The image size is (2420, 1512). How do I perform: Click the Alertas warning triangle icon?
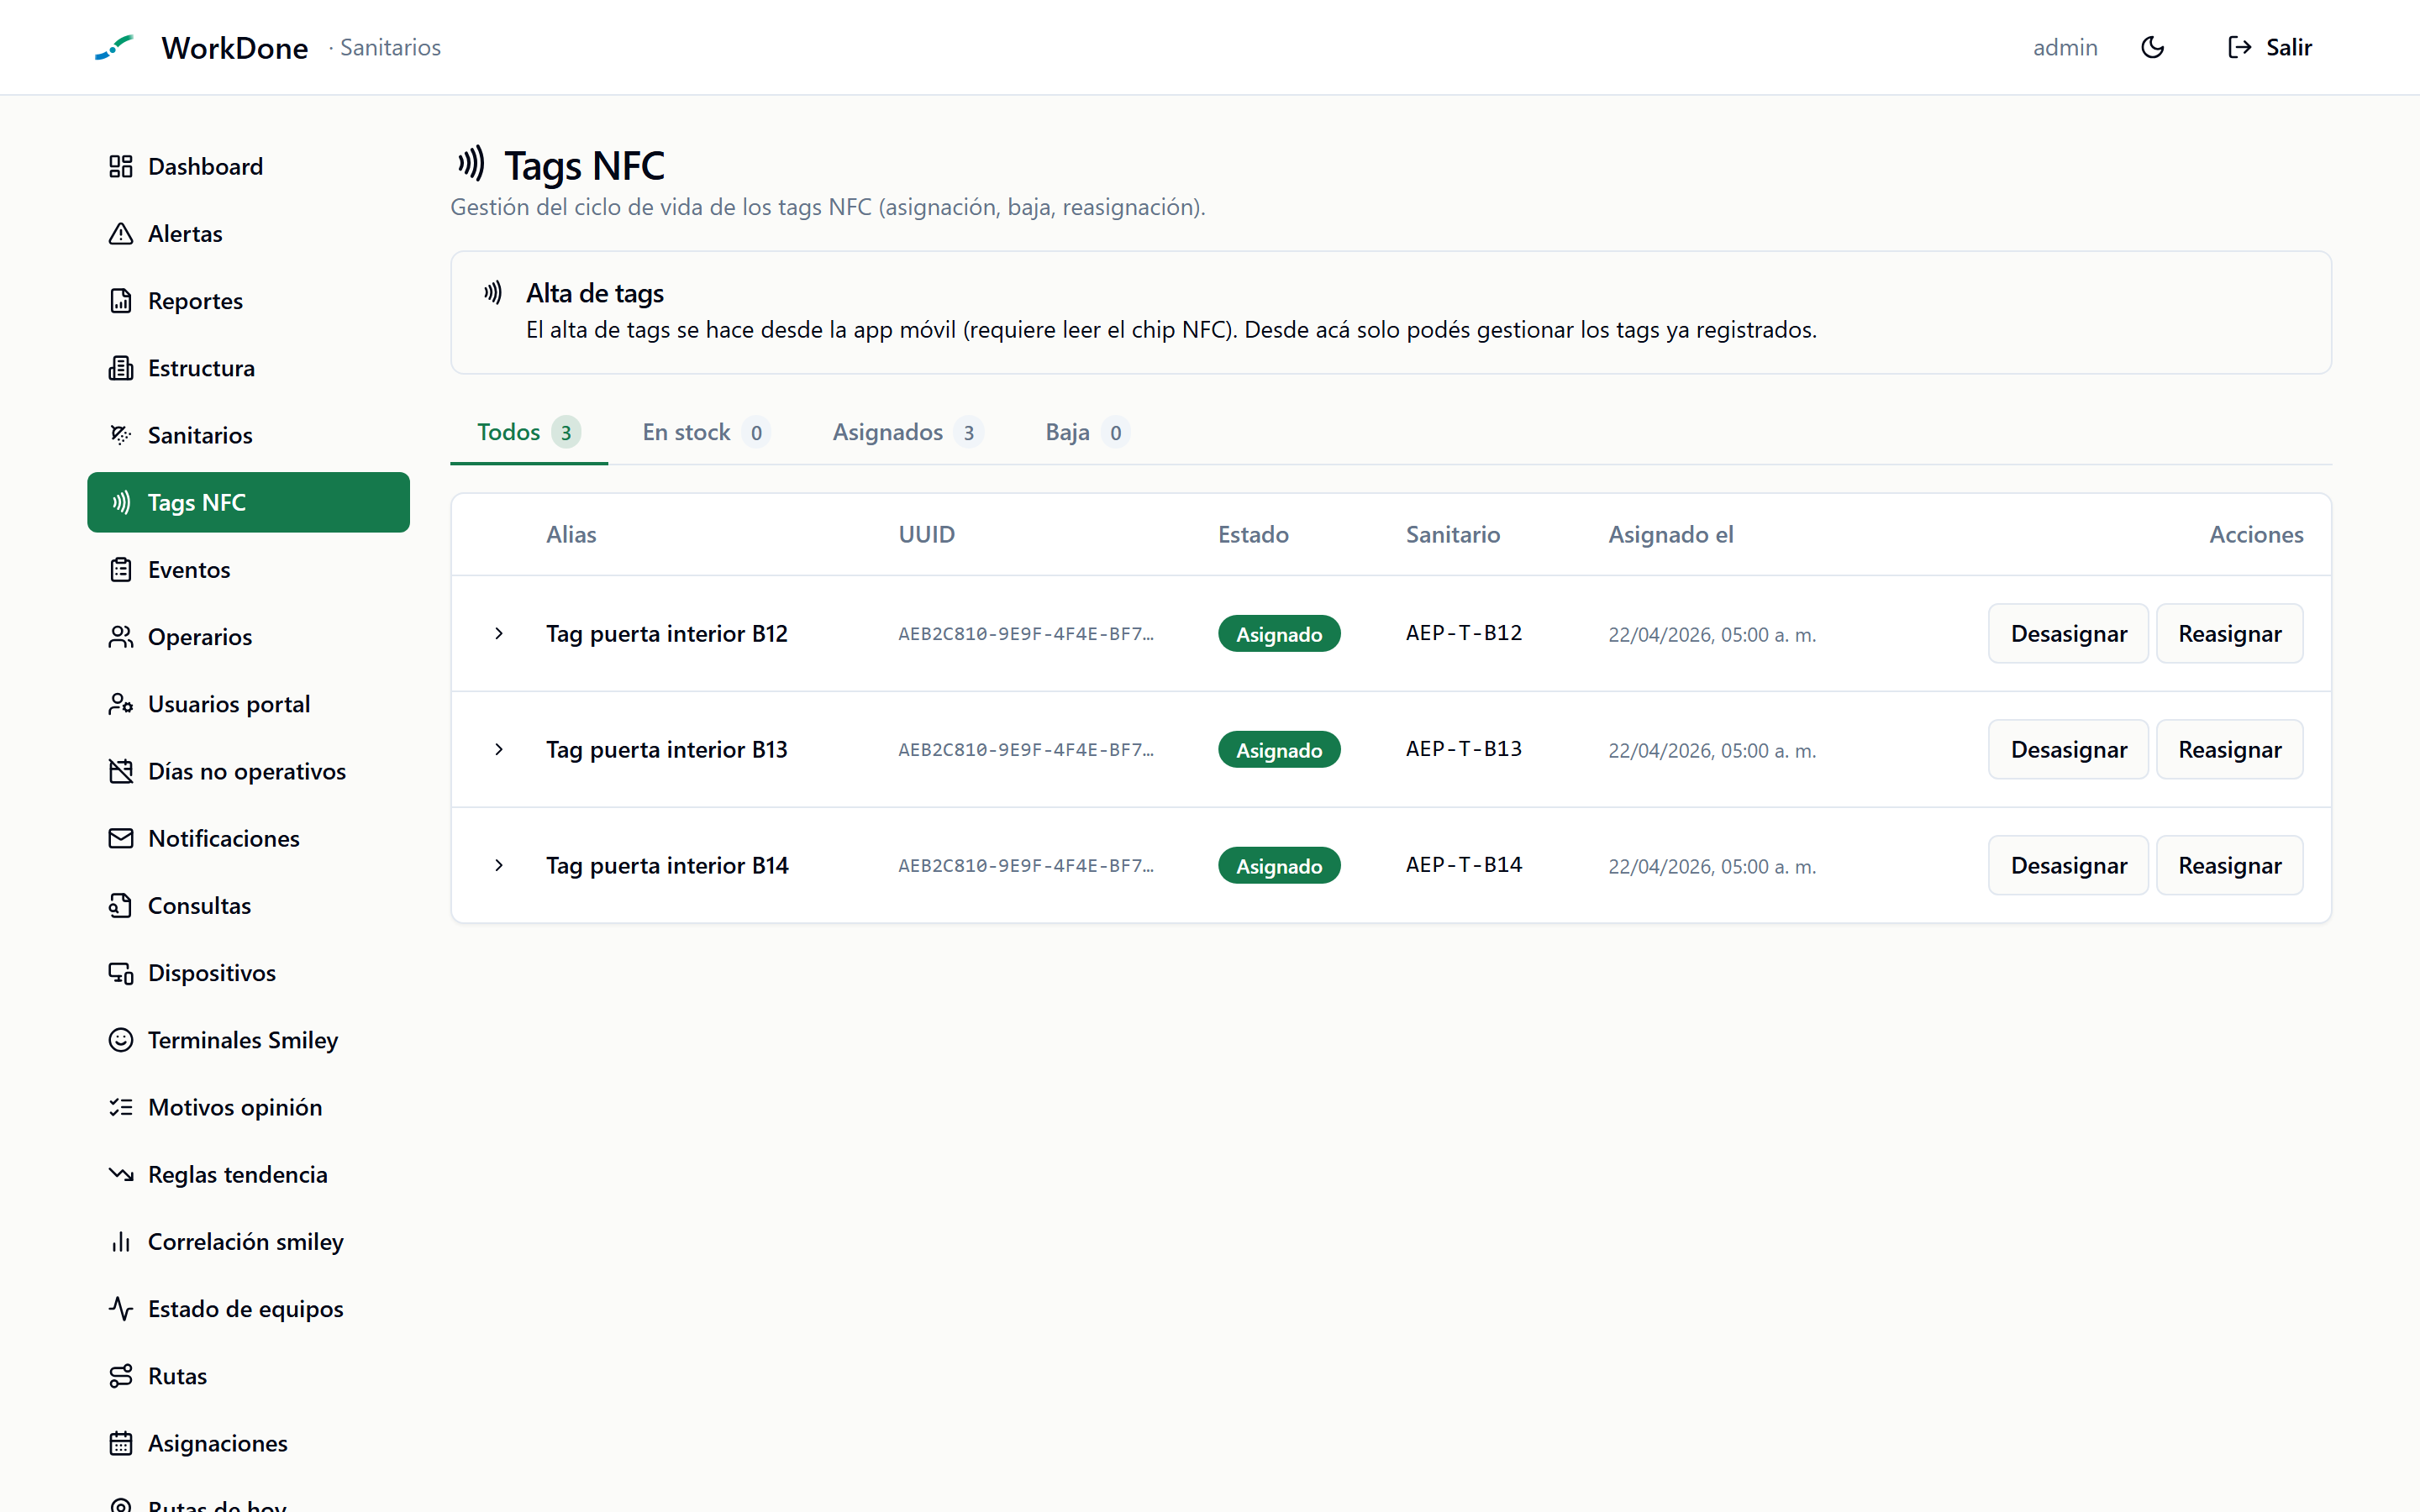click(x=121, y=233)
